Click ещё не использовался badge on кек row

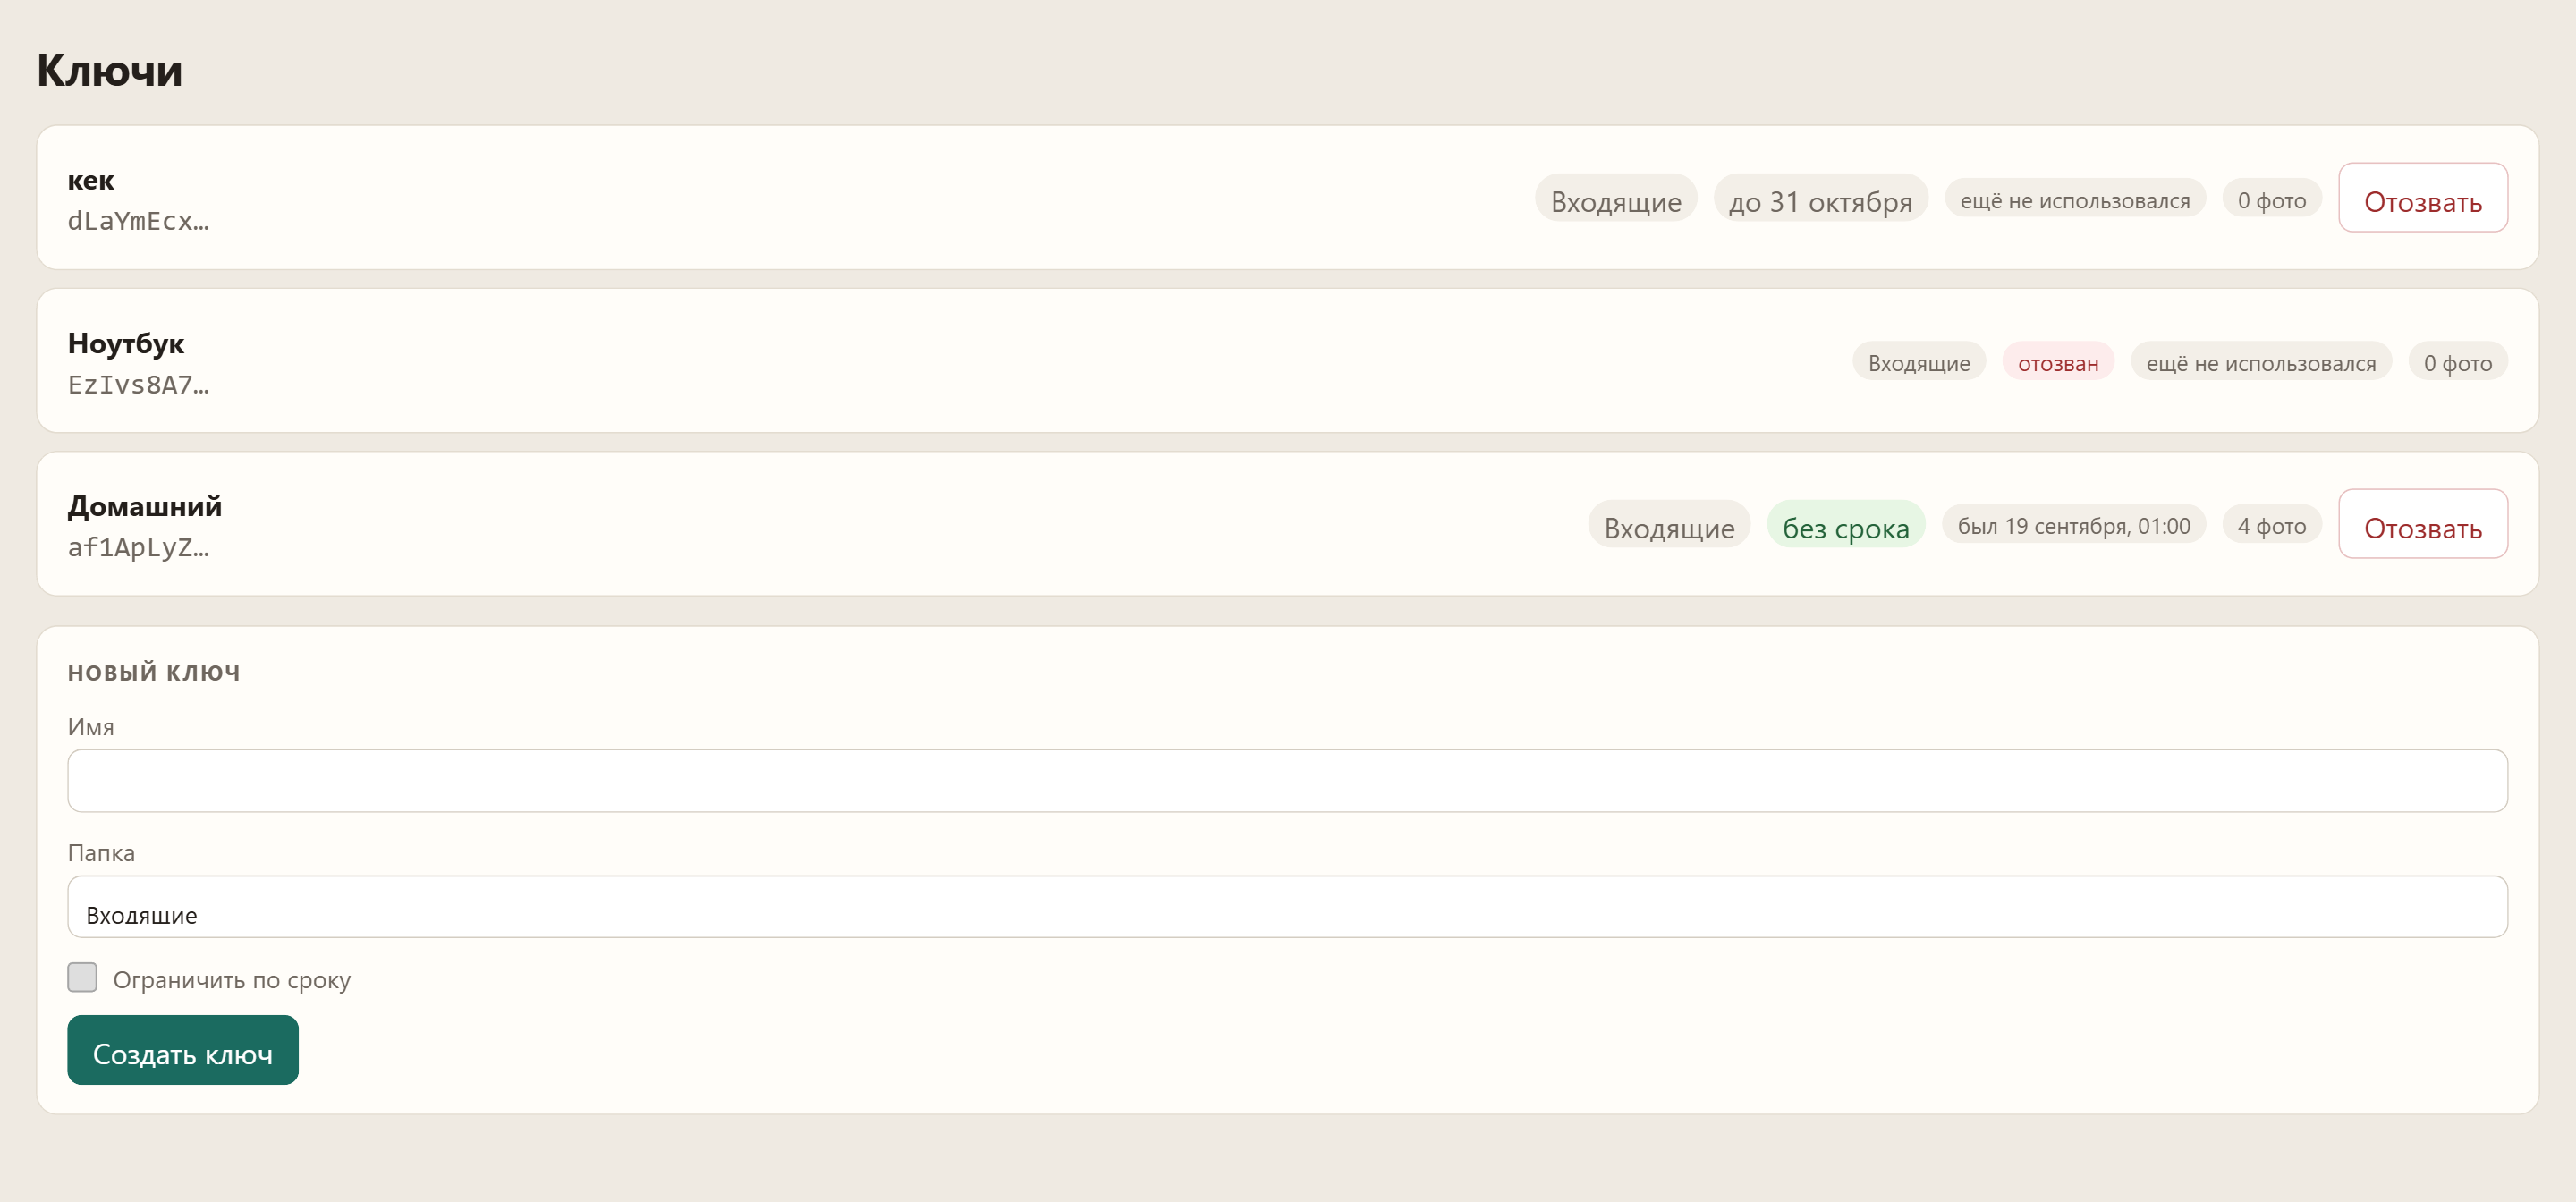pyautogui.click(x=2075, y=198)
